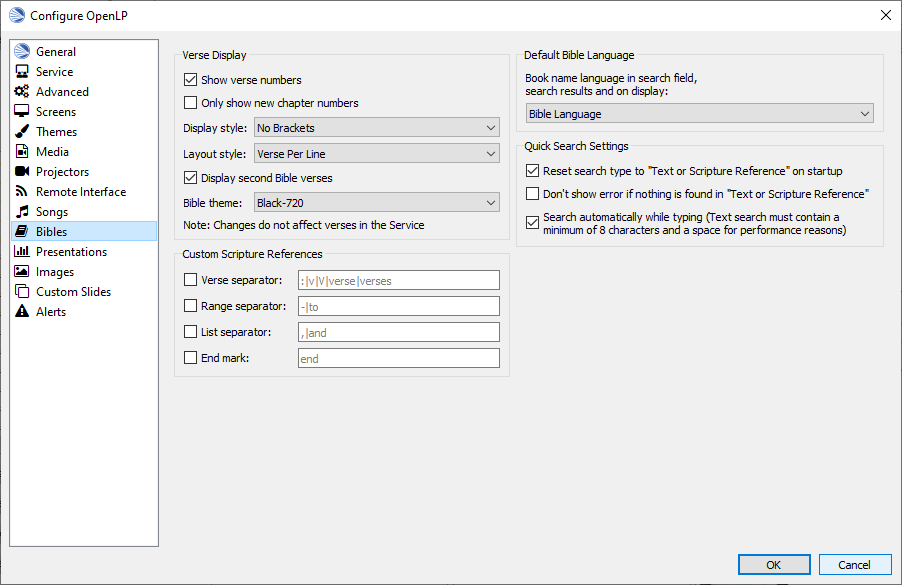Select Service settings page label
Screen dimensions: 902x585
coord(55,72)
